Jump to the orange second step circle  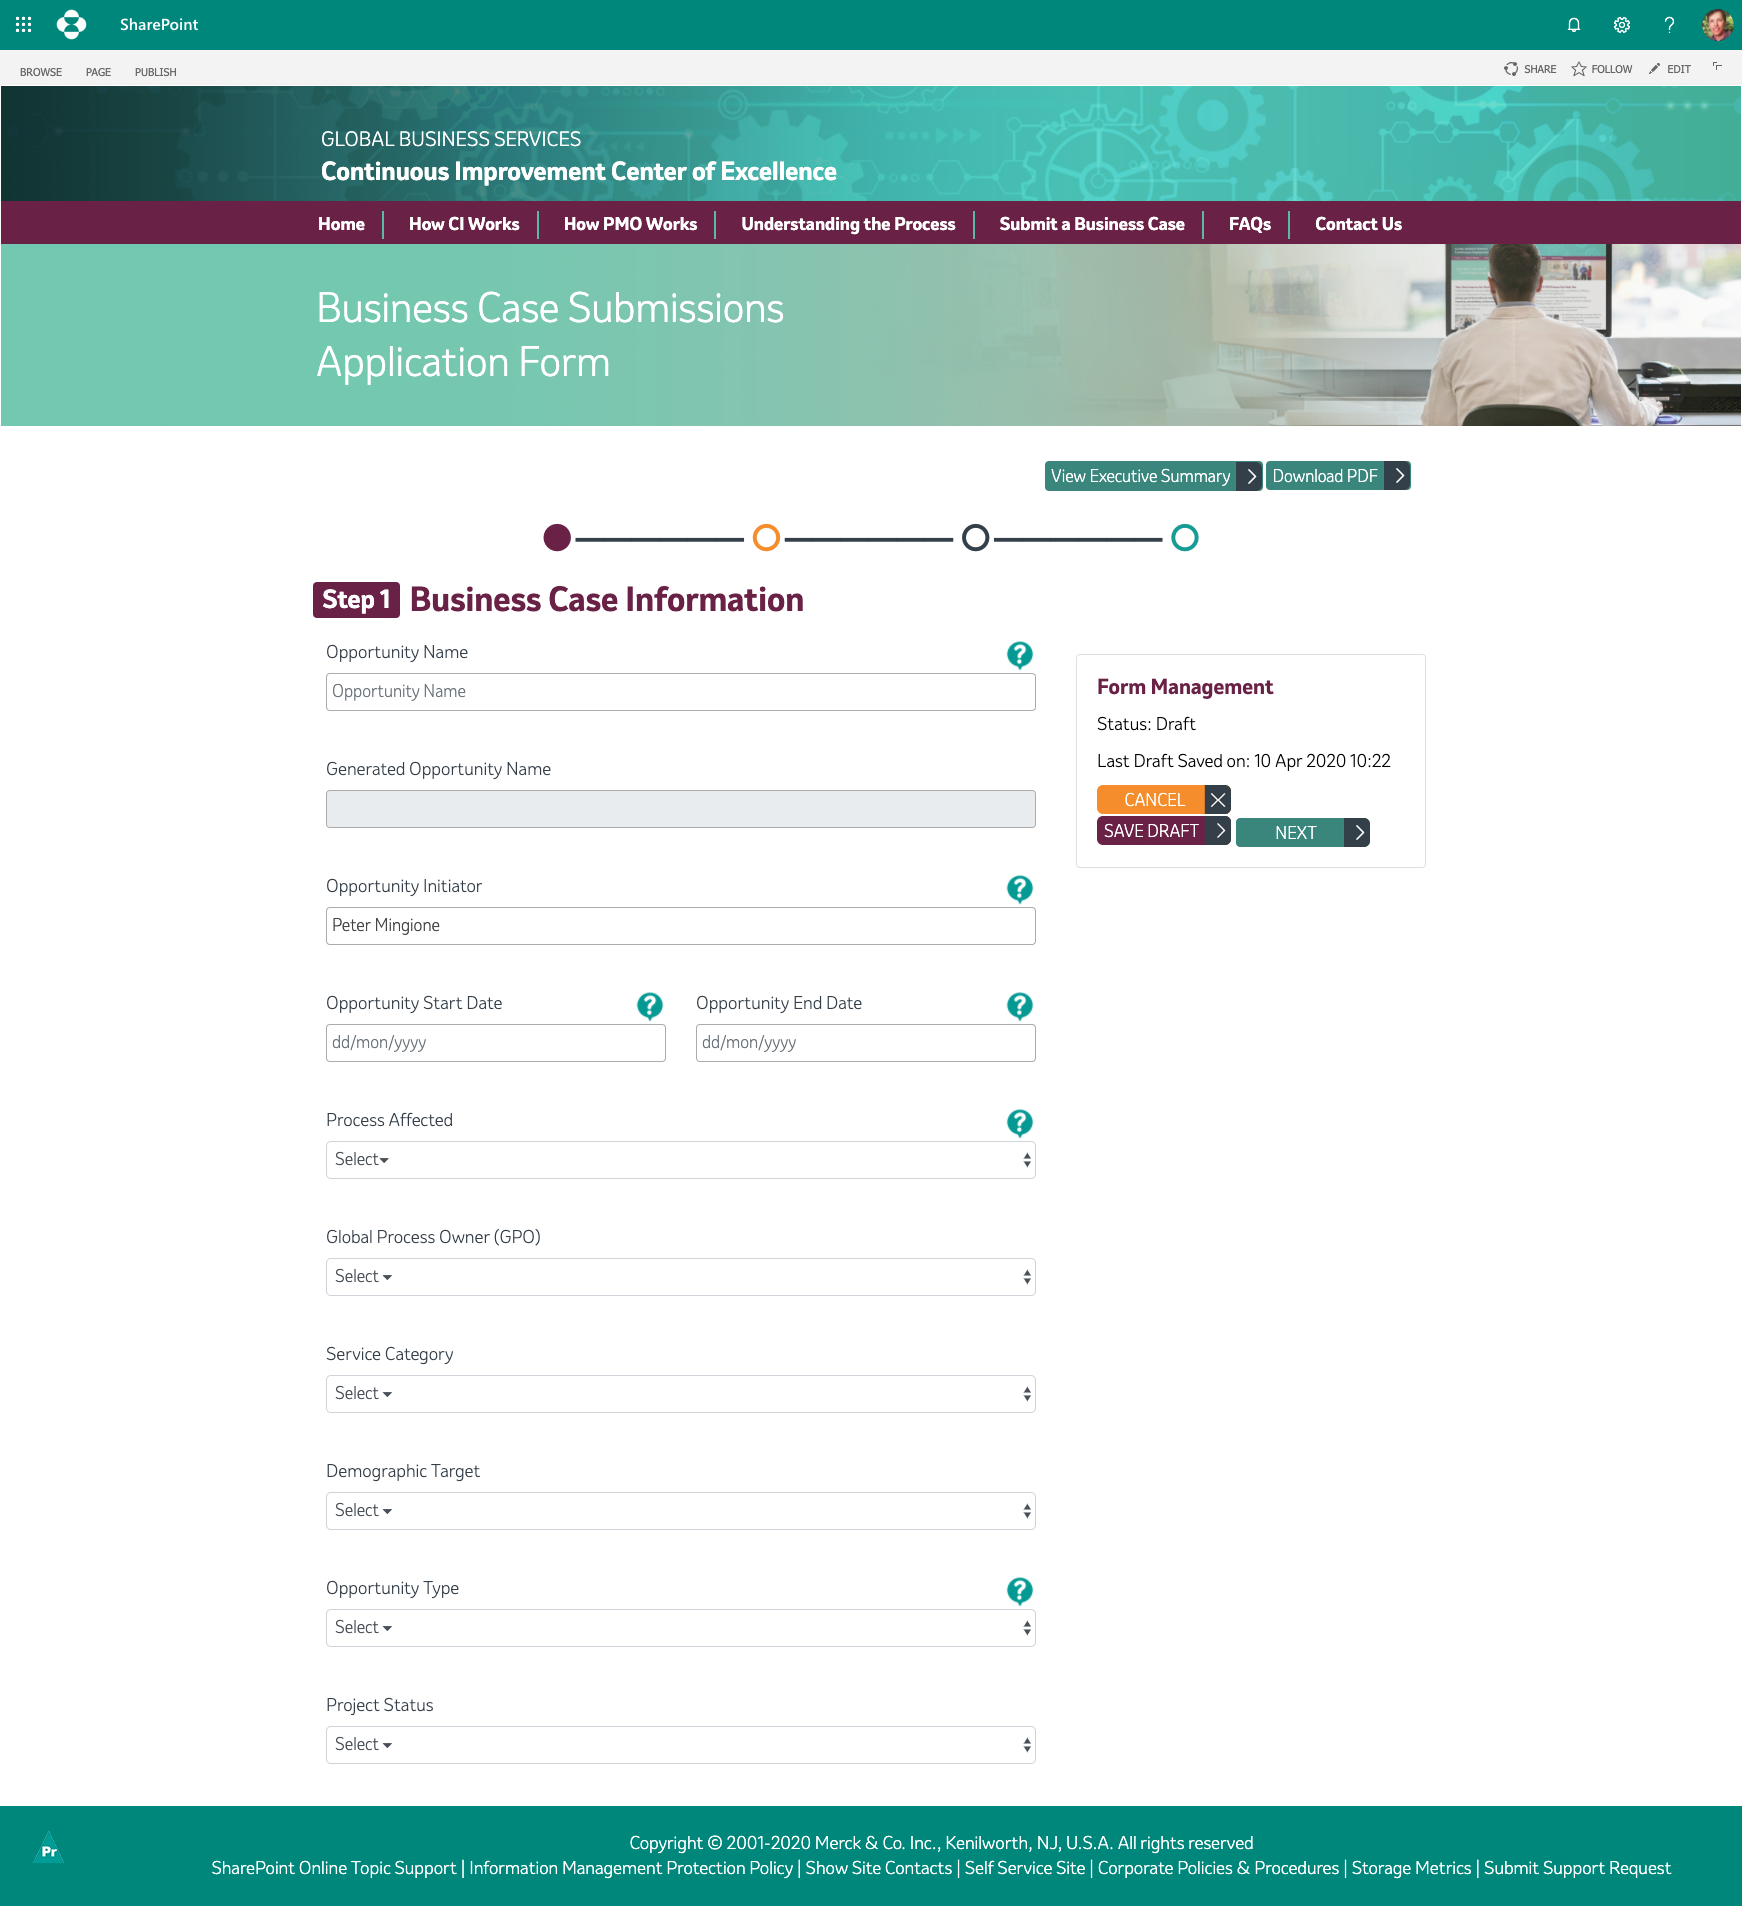point(766,538)
